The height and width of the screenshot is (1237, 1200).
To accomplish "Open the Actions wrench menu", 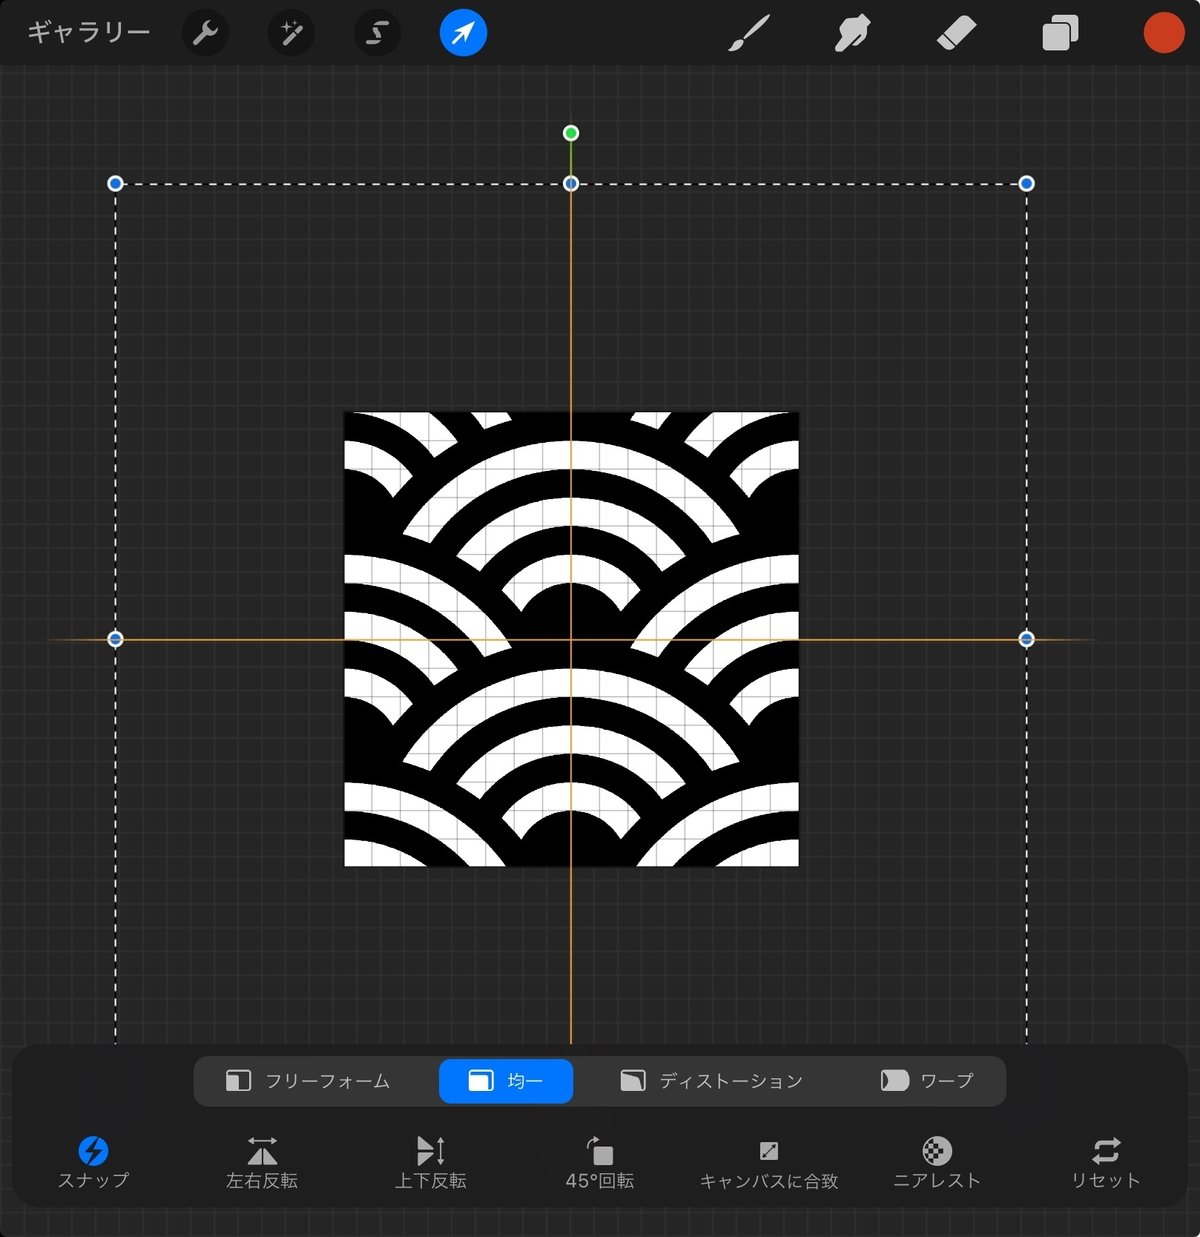I will coord(205,33).
